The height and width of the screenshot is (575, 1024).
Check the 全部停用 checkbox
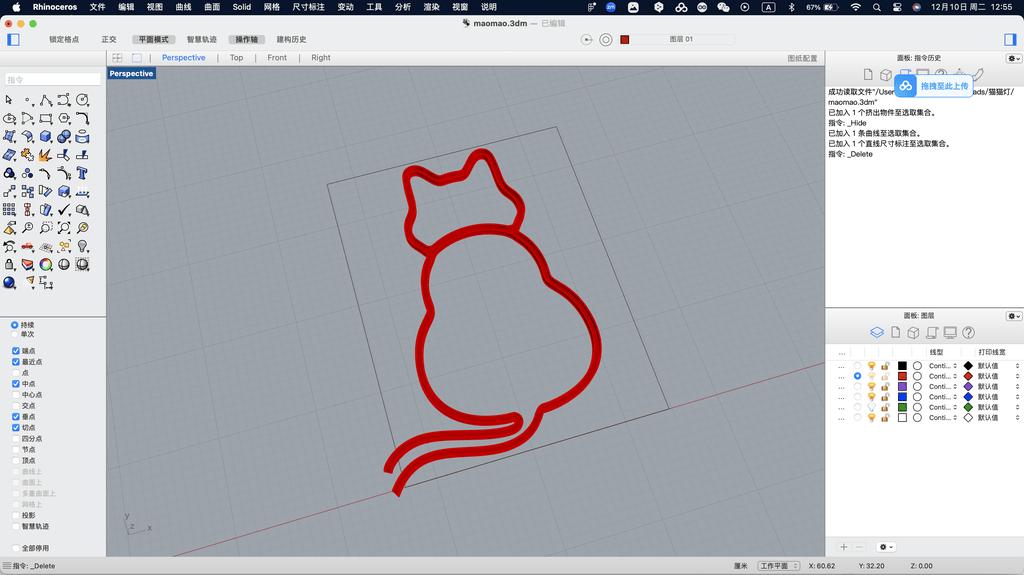point(16,548)
